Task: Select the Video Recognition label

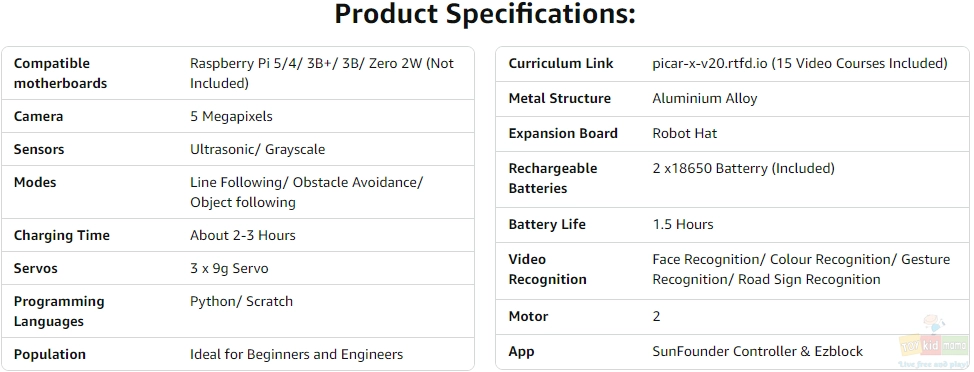Action: tap(547, 269)
